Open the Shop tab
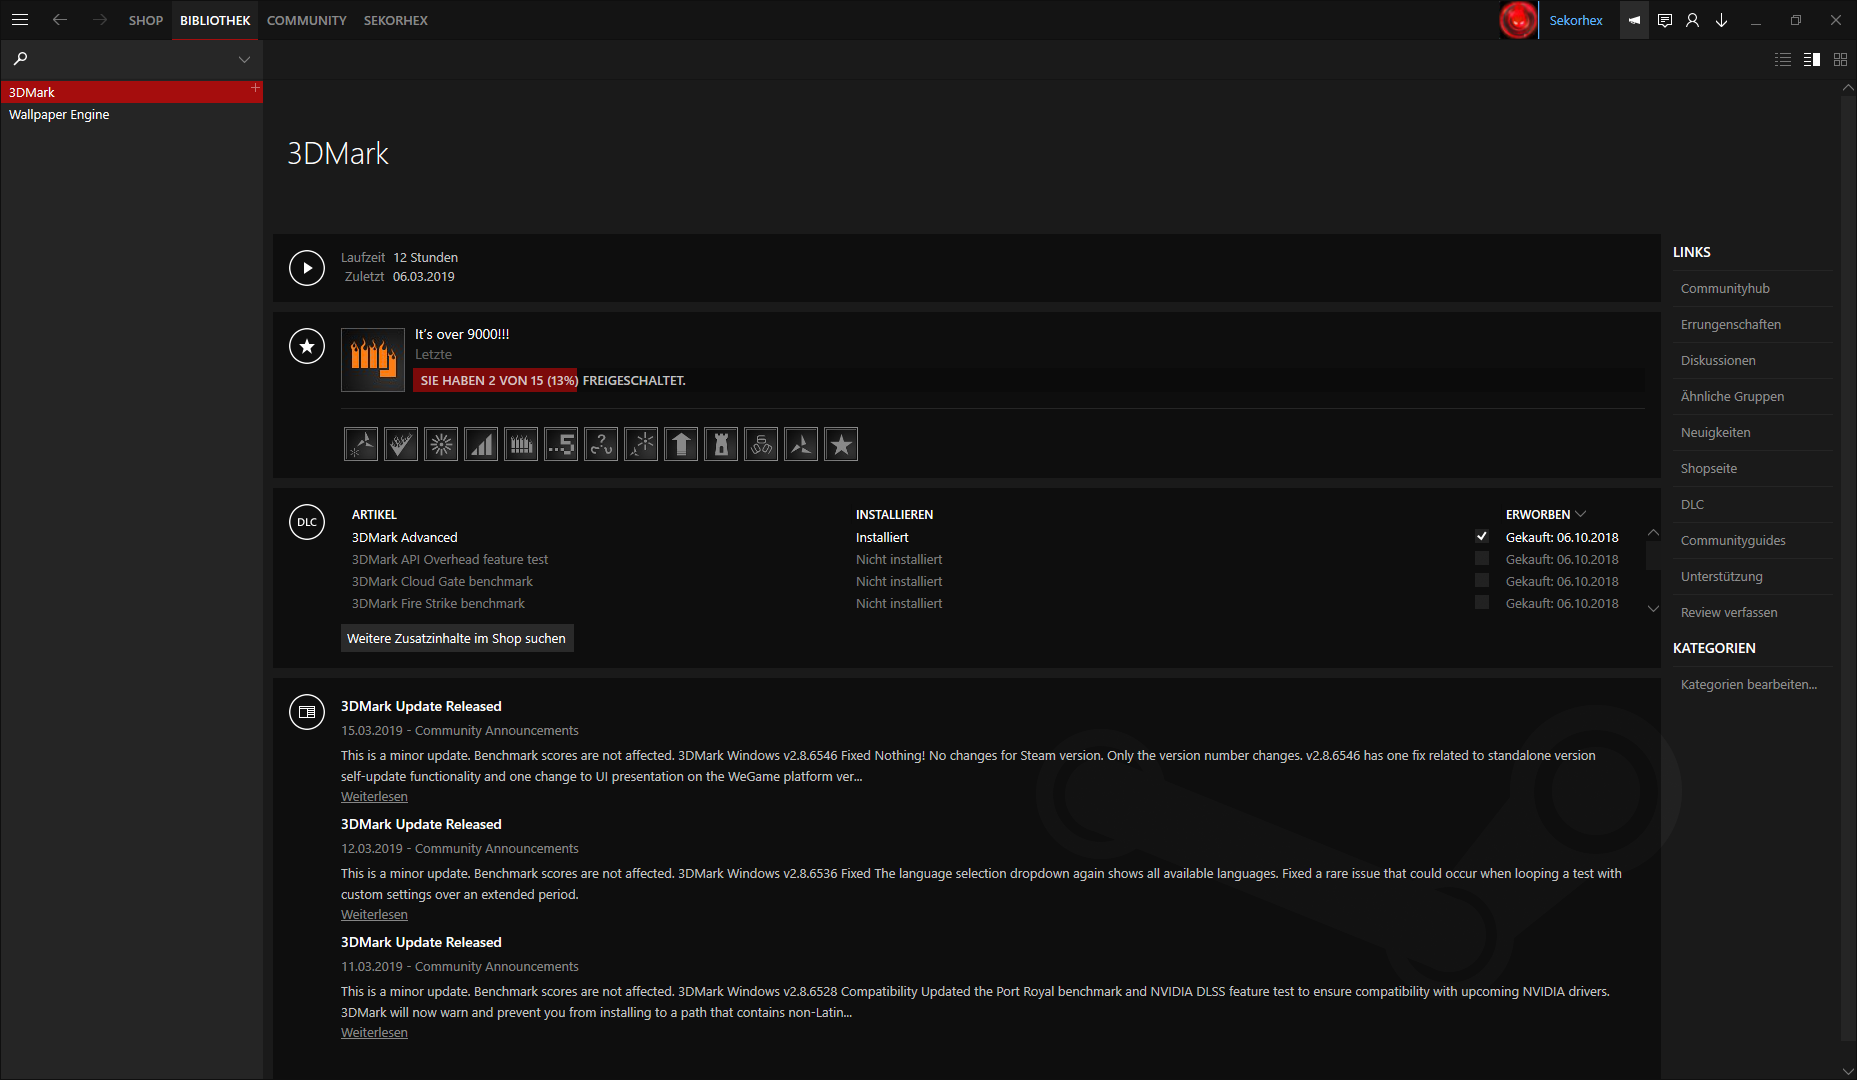The width and height of the screenshot is (1857, 1080). (x=146, y=20)
